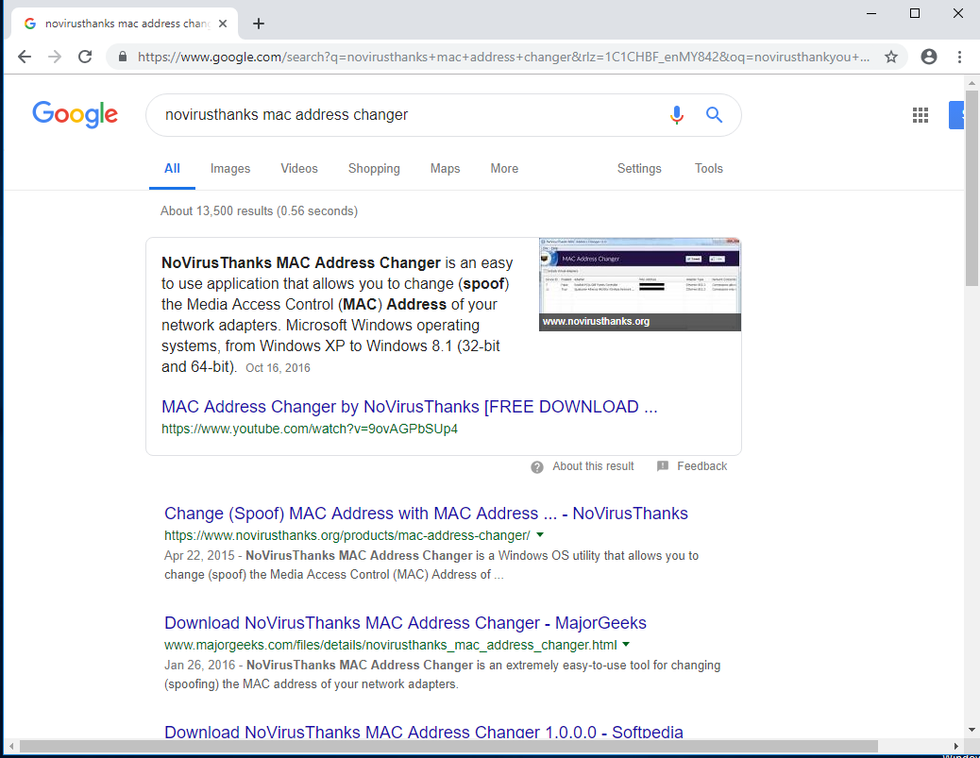Switch to the All results tab
Image resolution: width=980 pixels, height=758 pixels.
(172, 169)
